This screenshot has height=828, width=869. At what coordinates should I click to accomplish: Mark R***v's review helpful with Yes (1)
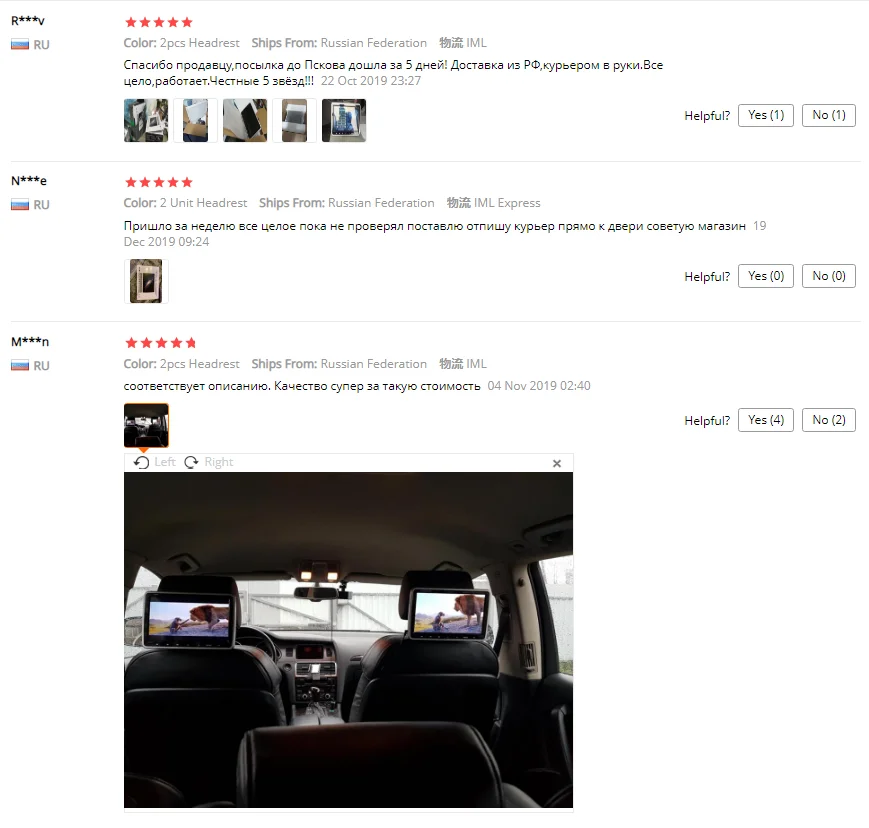click(x=766, y=115)
